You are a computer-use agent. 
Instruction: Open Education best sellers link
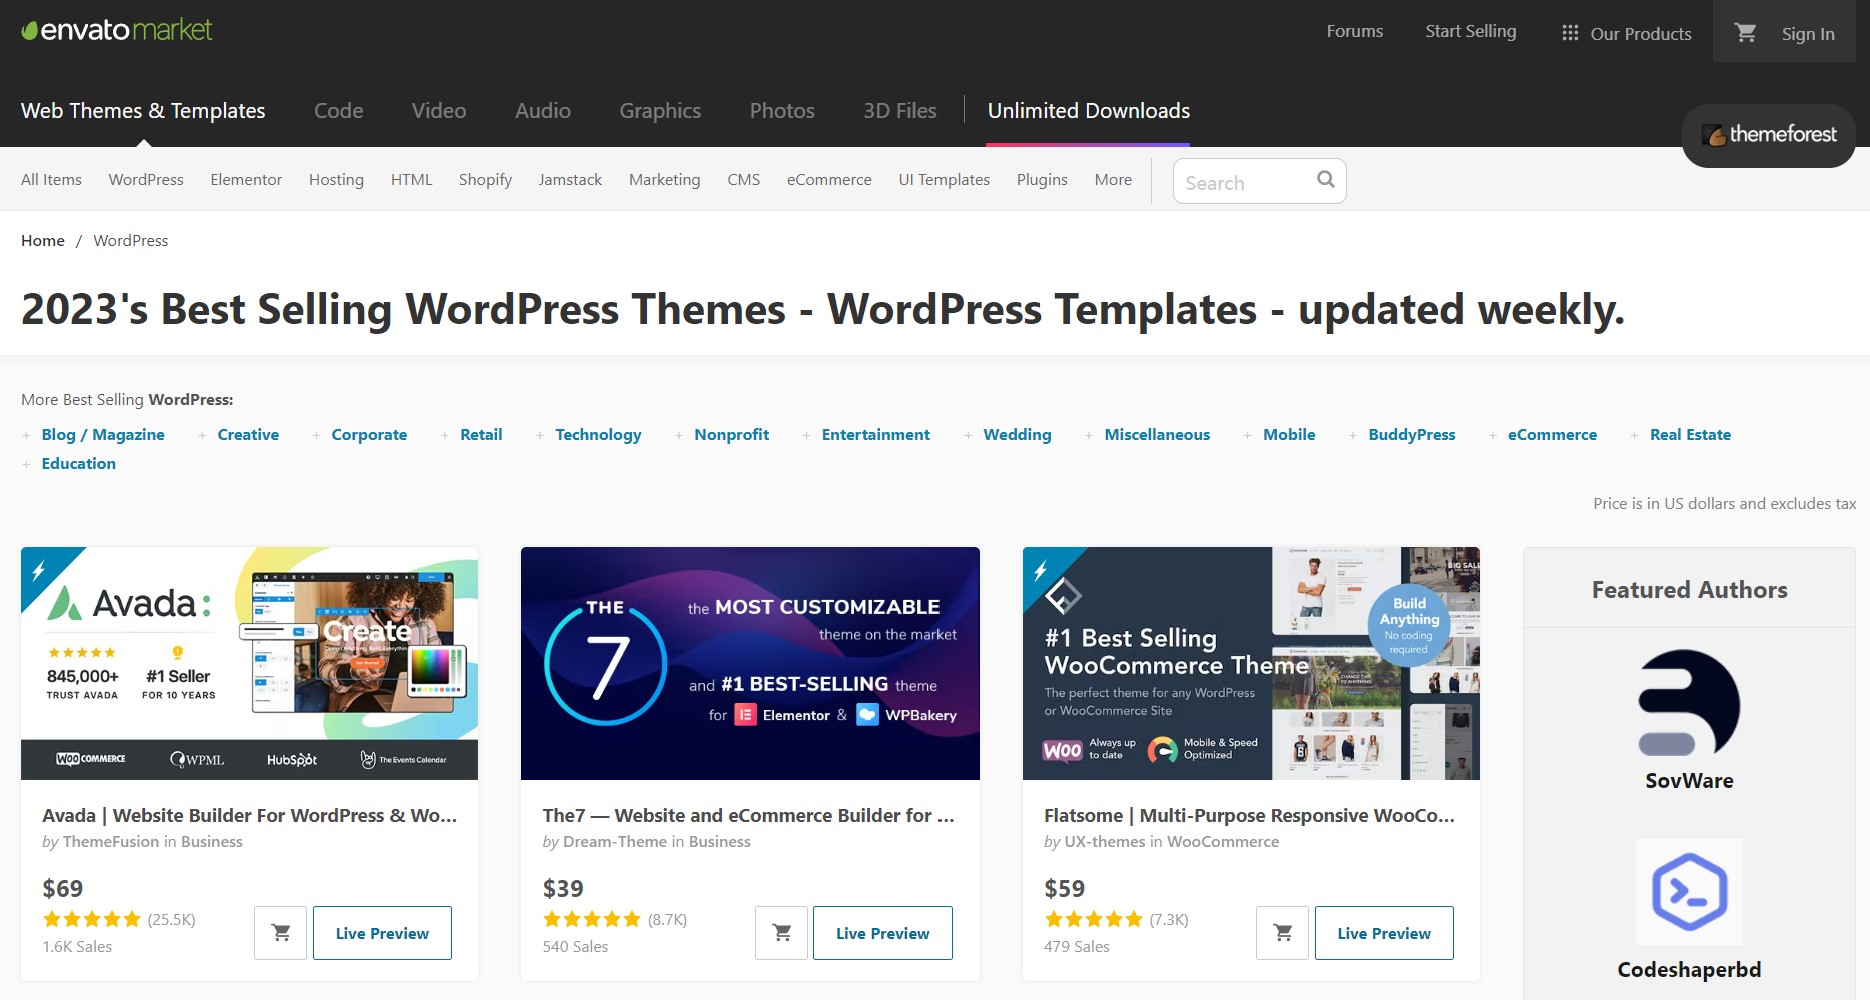(78, 464)
